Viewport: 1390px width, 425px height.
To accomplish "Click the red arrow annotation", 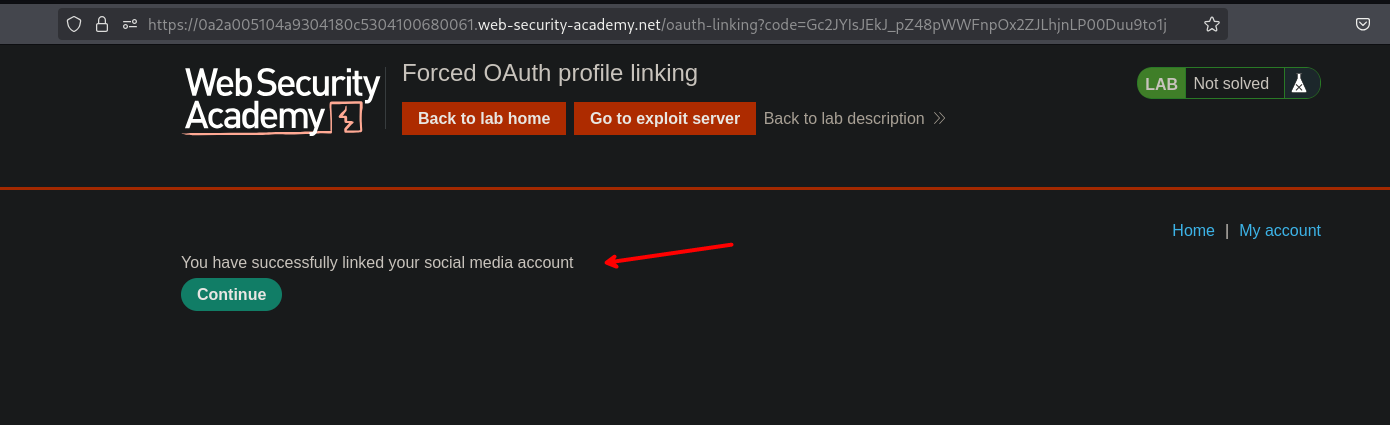I will [x=670, y=254].
